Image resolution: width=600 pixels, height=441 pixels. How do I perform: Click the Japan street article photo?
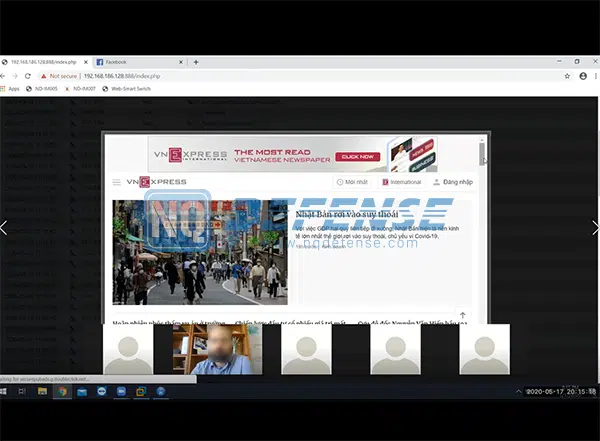(200, 252)
